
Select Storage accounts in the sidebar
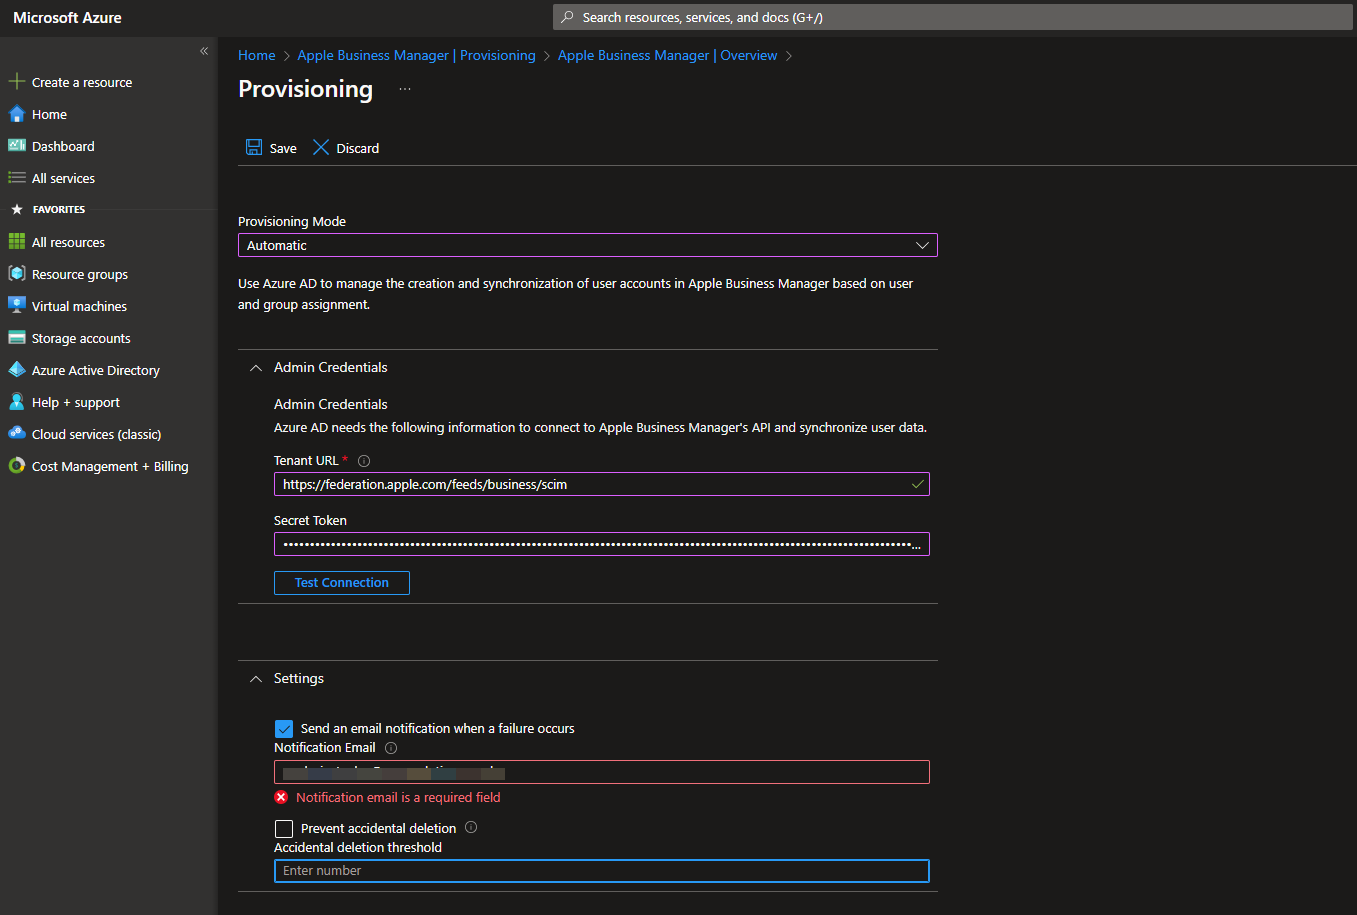78,337
